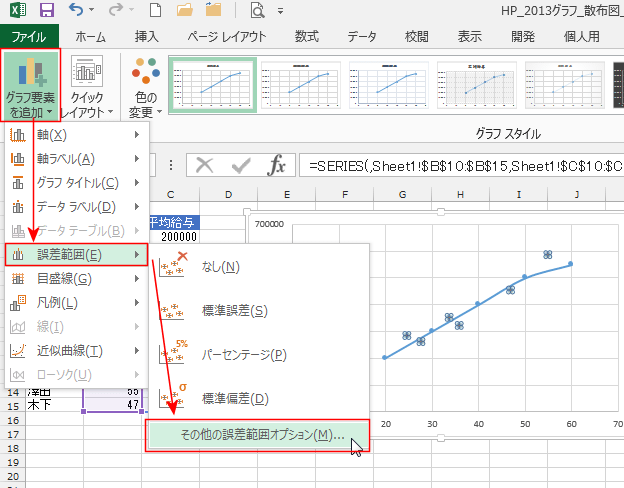Click the New blank document icon

155,12
